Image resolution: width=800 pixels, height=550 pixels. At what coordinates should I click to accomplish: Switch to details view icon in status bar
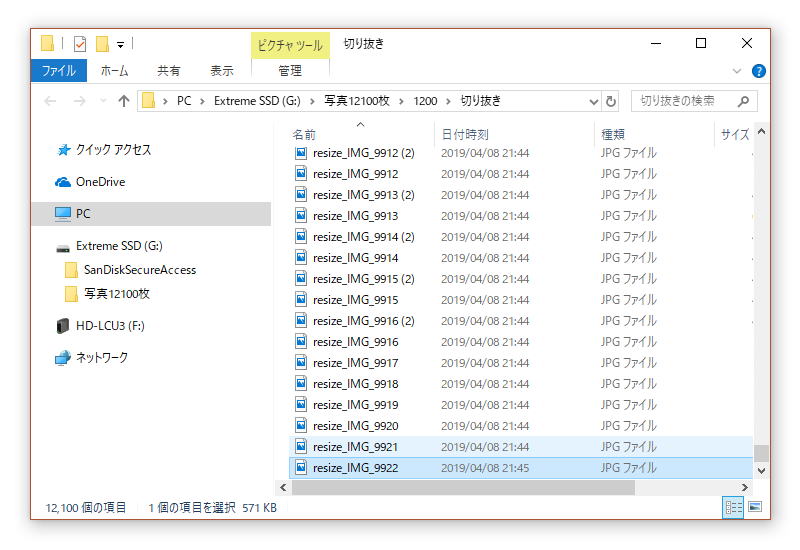tap(733, 508)
